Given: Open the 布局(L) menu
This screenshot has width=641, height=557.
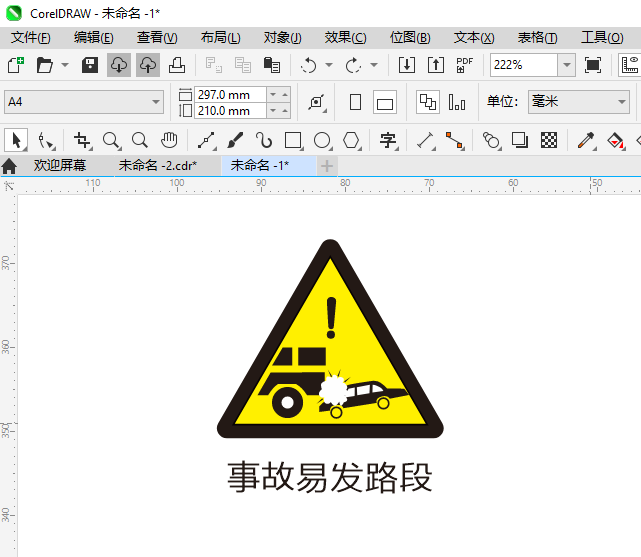Looking at the screenshot, I should pos(220,38).
